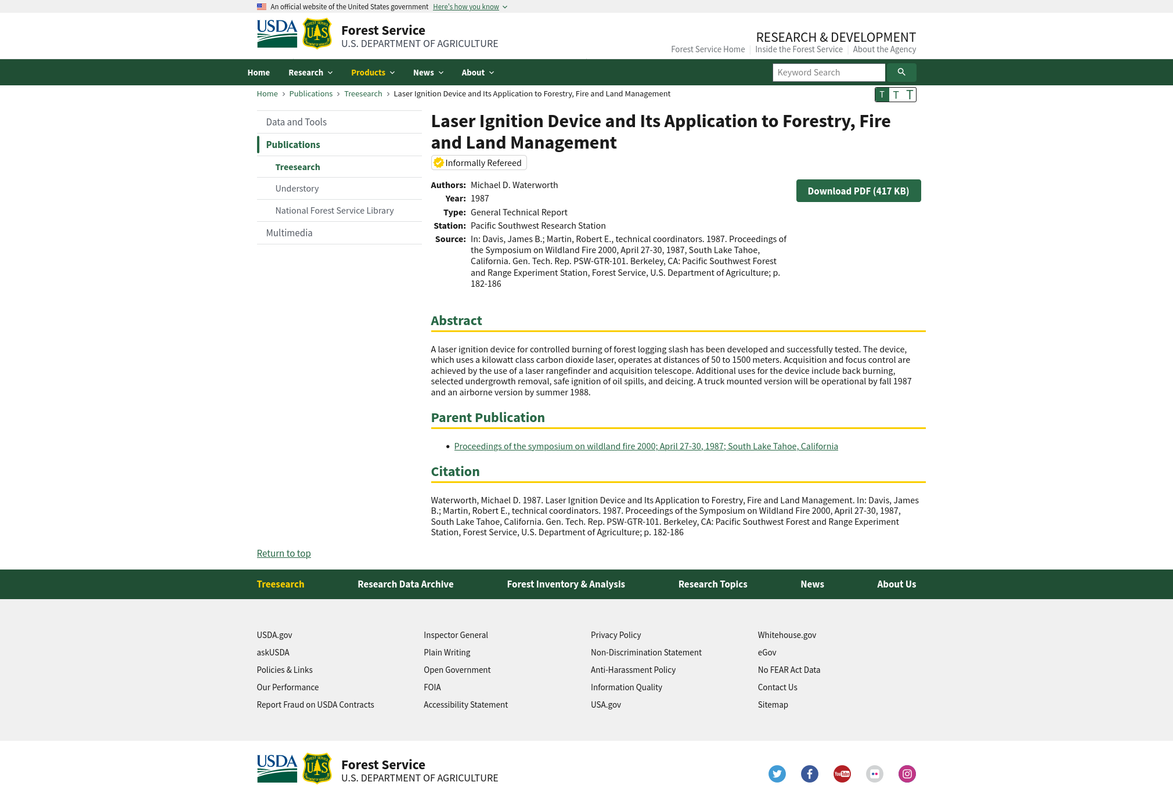
Task: Select the largest text size T
Action: coord(909,94)
